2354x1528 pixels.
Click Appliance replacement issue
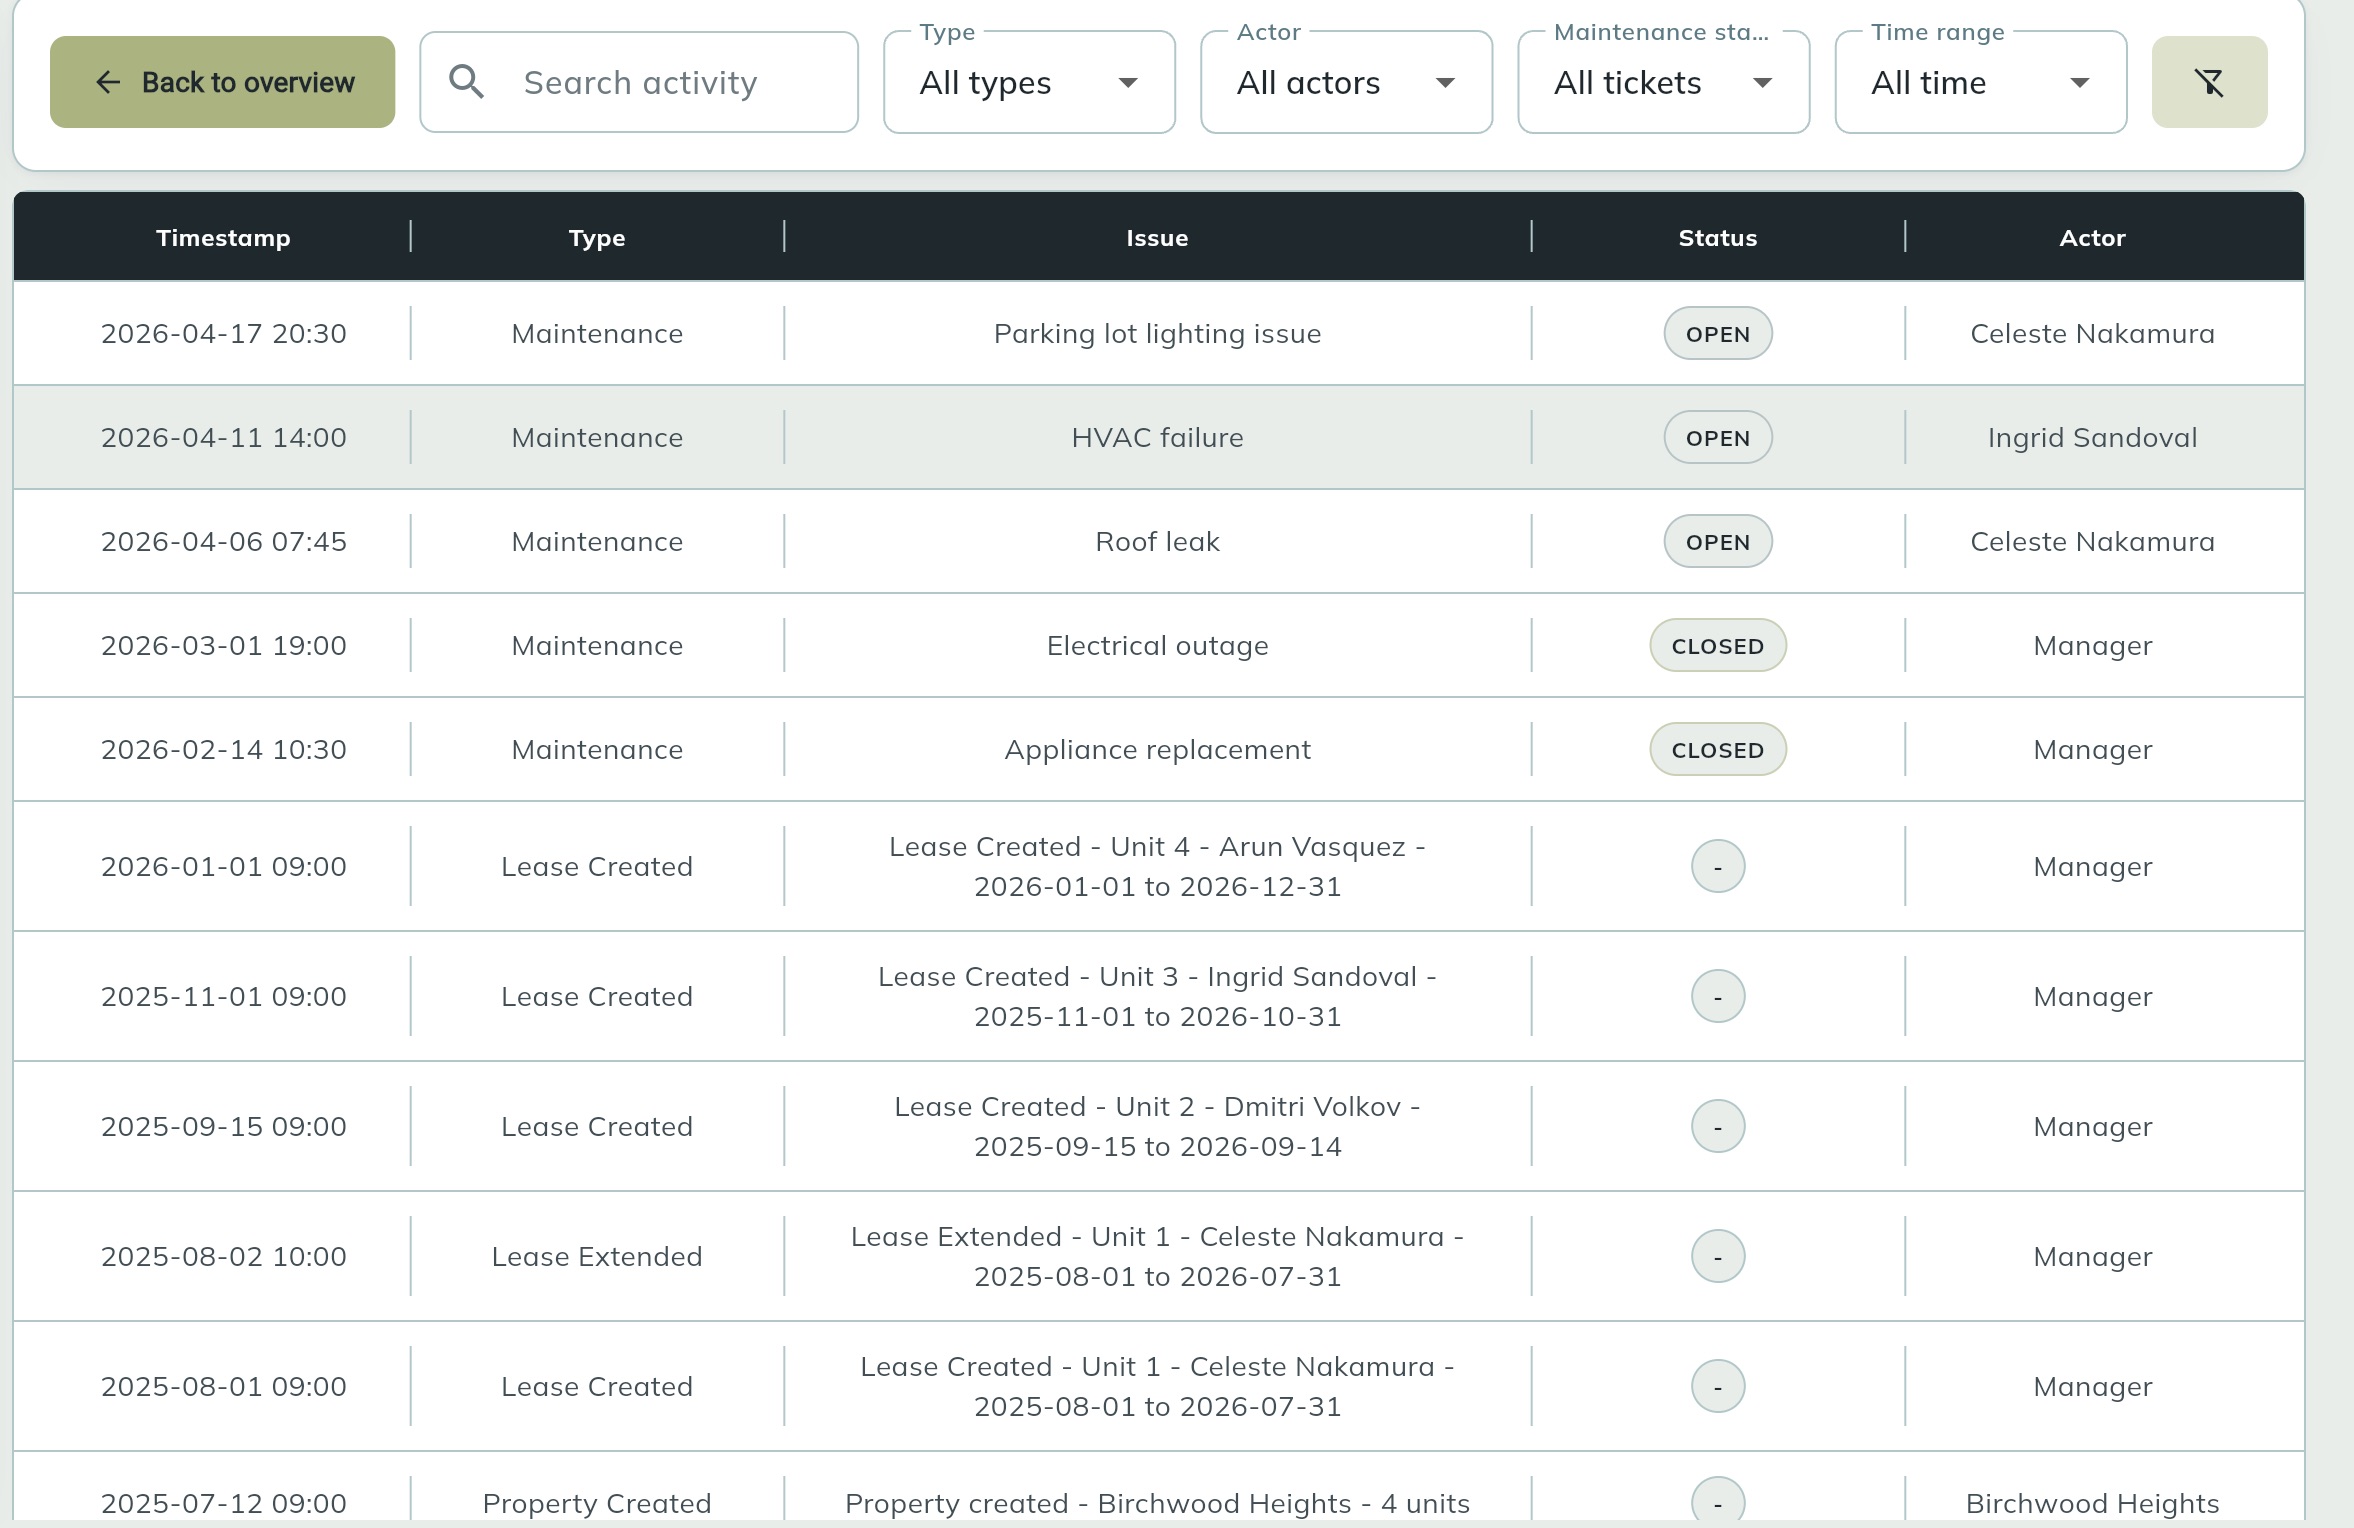pyautogui.click(x=1157, y=750)
